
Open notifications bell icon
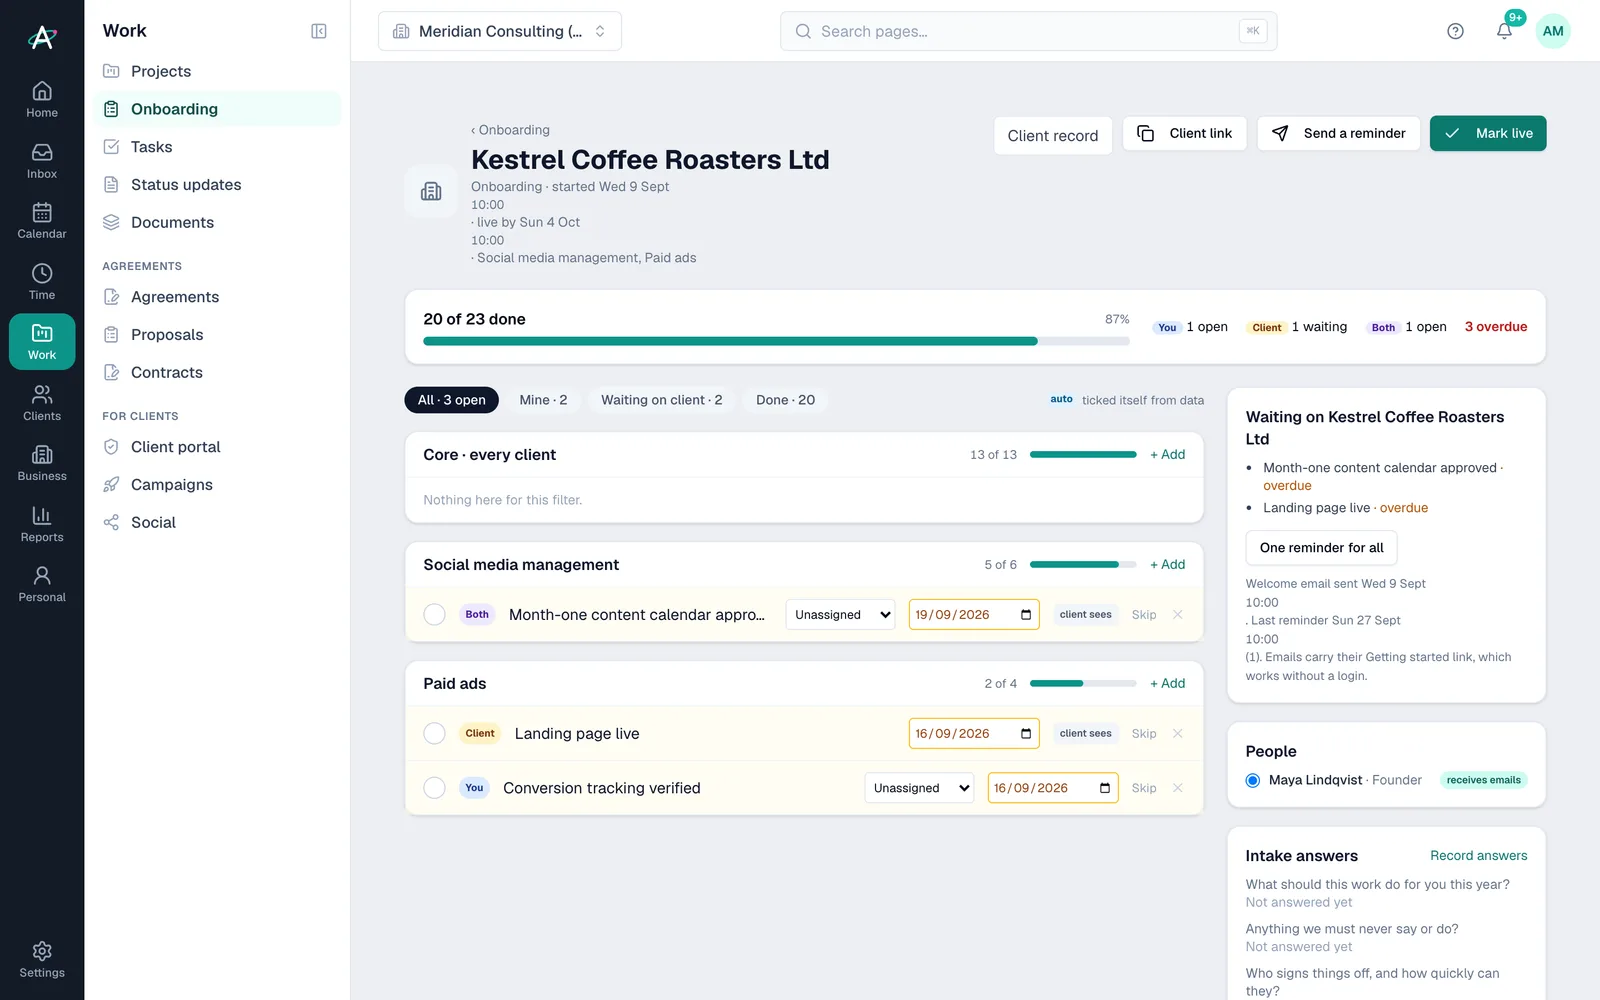(x=1504, y=31)
